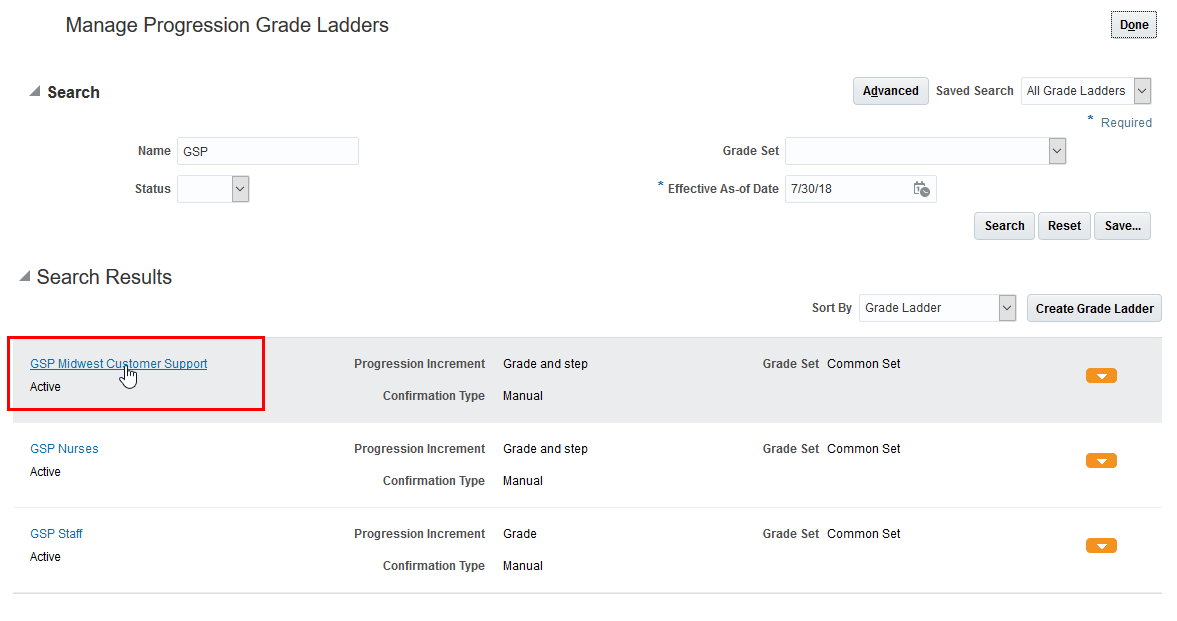
Task: Open GSP Midwest Customer Support link
Action: [x=118, y=364]
